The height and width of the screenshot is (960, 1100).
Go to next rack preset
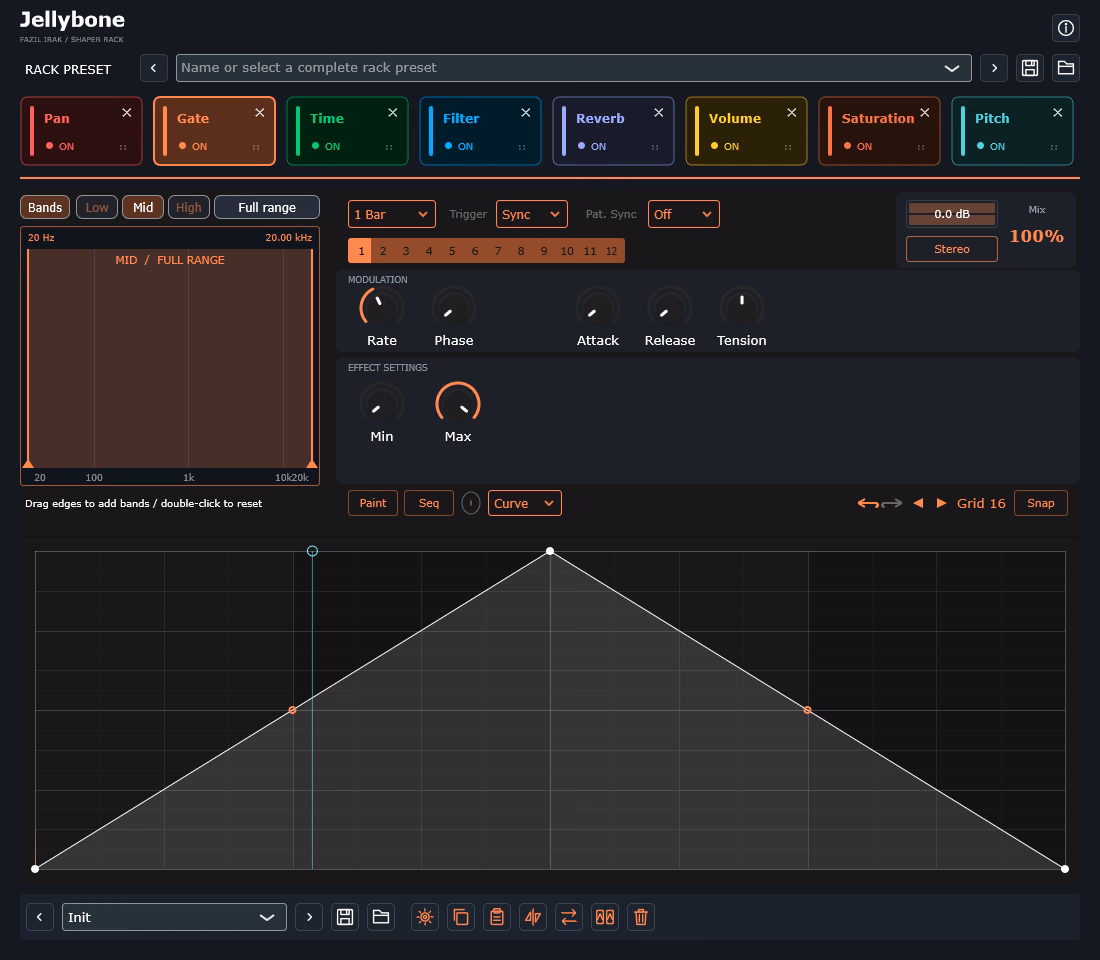tap(993, 68)
